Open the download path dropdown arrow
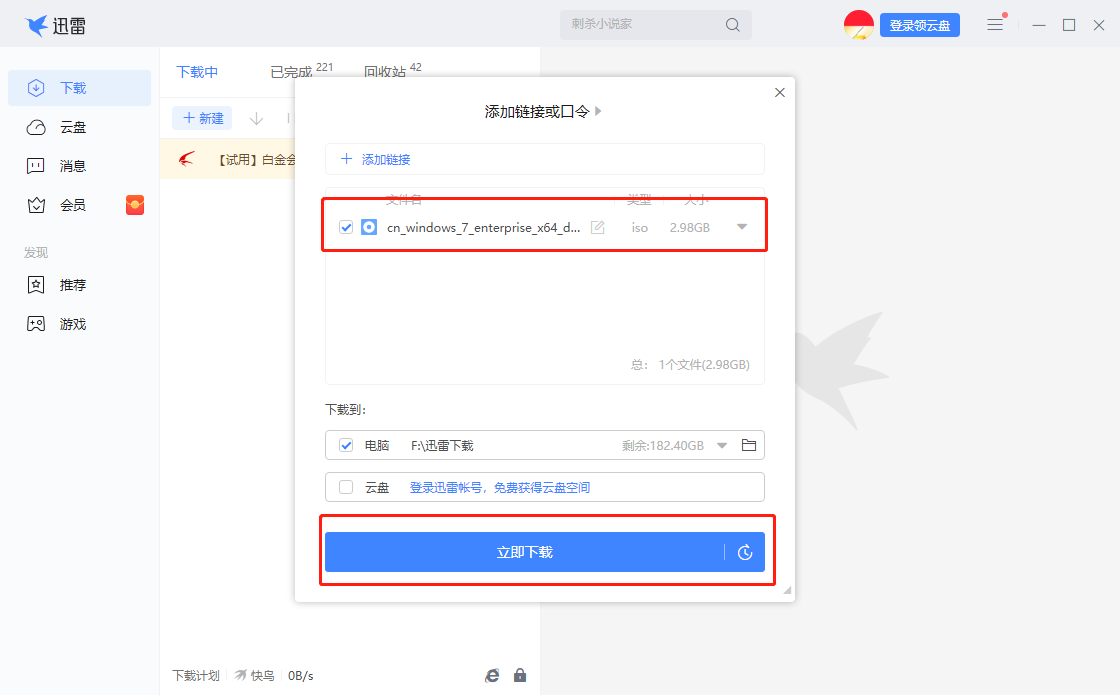1120x695 pixels. point(722,446)
